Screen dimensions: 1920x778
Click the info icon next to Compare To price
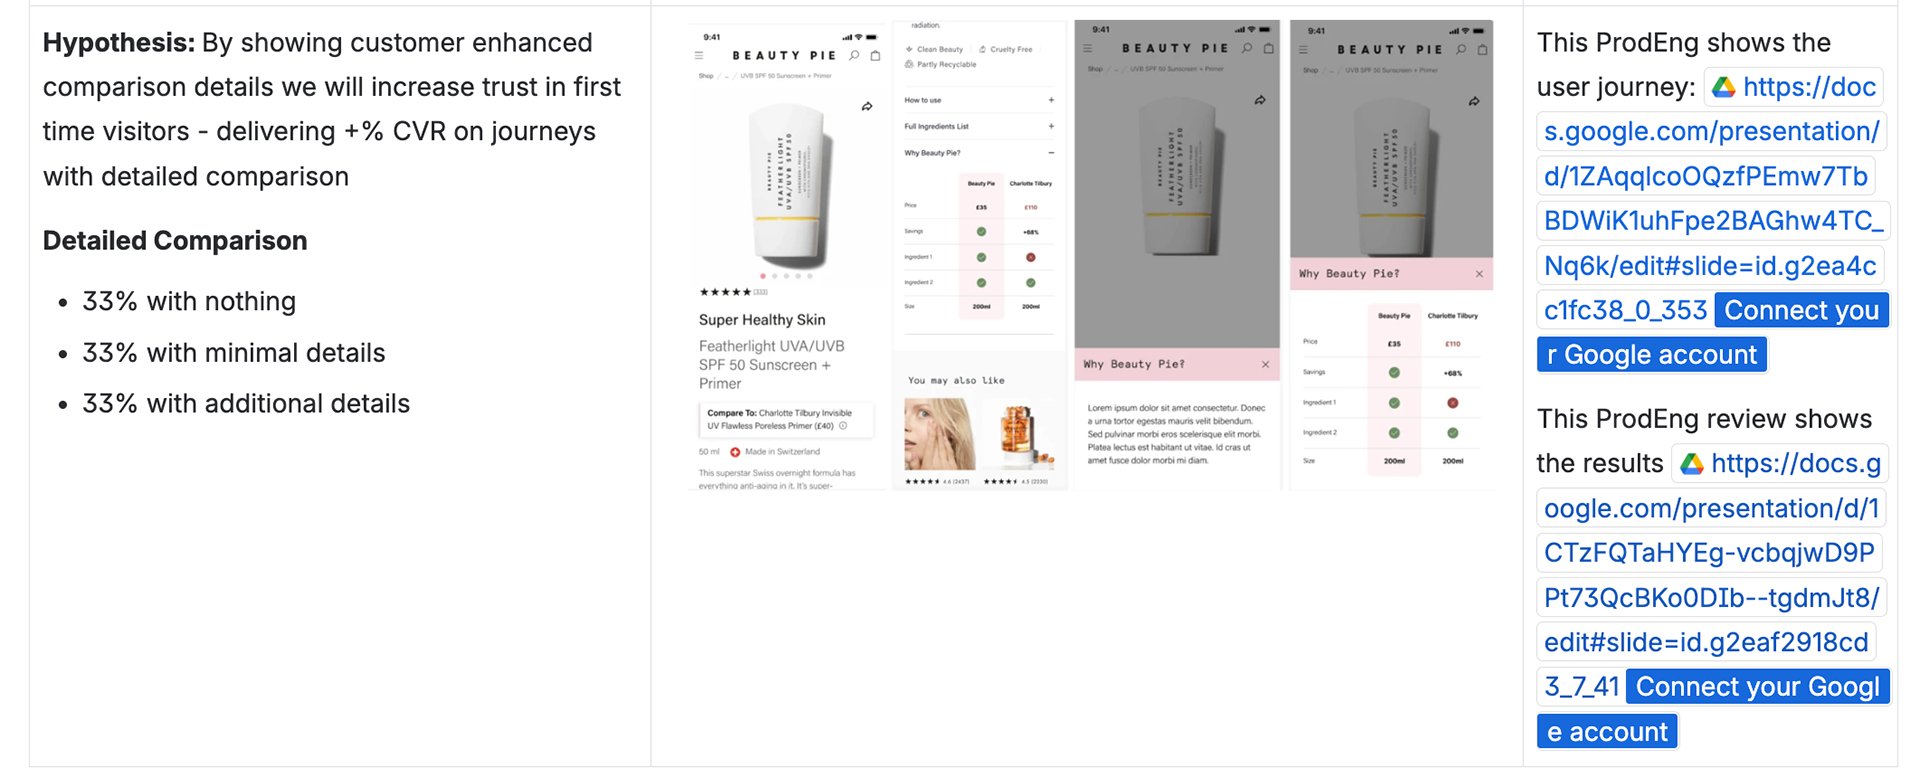843,426
